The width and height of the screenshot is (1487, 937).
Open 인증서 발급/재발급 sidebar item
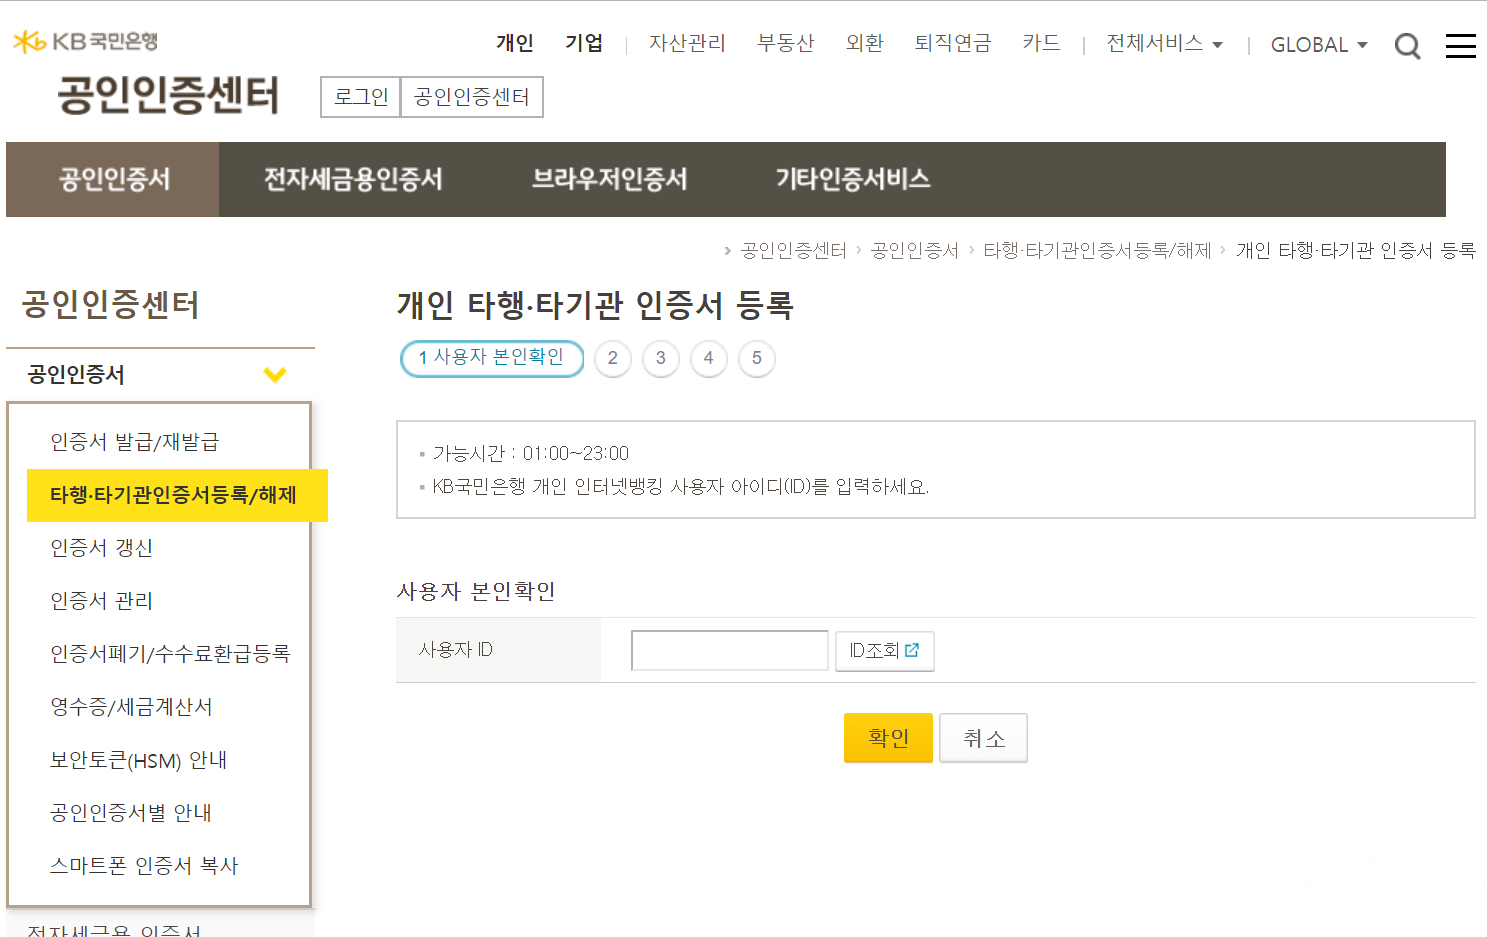(x=135, y=442)
